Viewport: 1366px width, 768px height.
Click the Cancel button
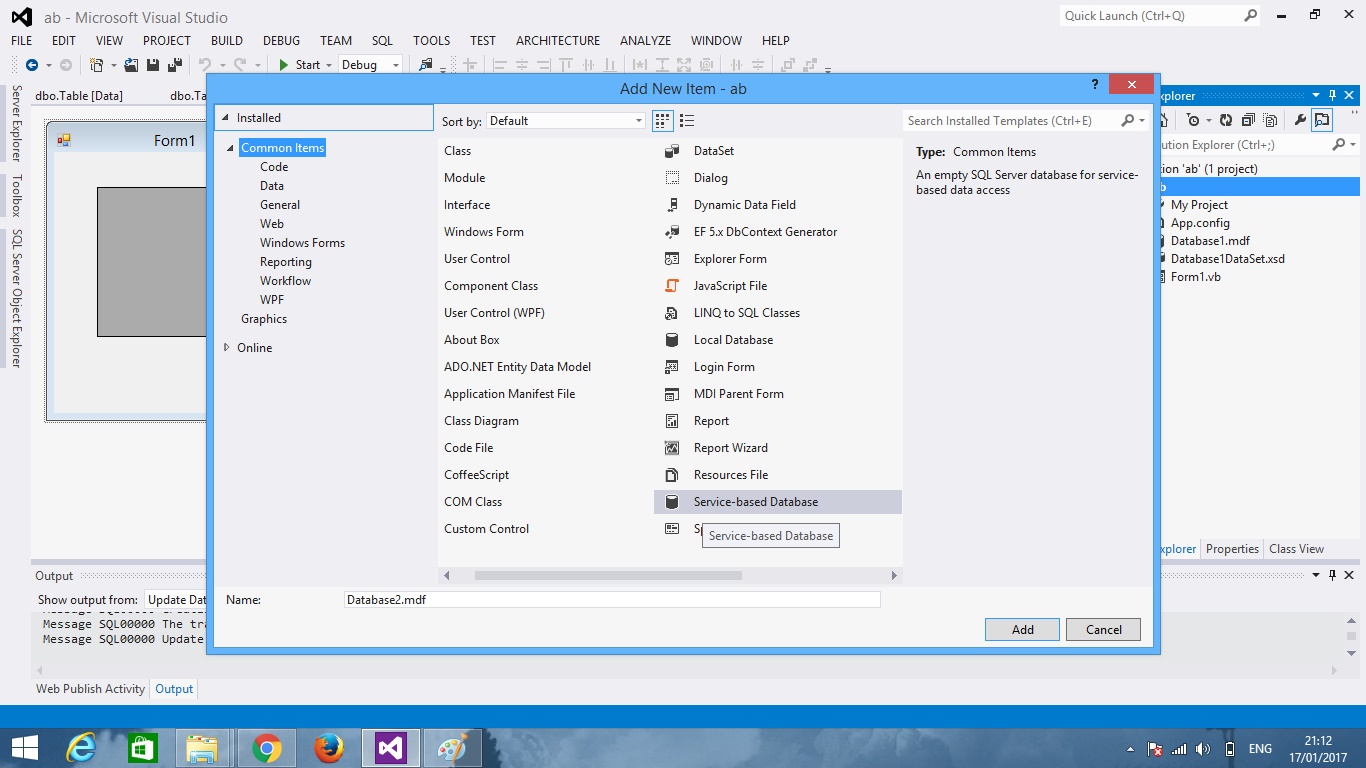click(1103, 629)
